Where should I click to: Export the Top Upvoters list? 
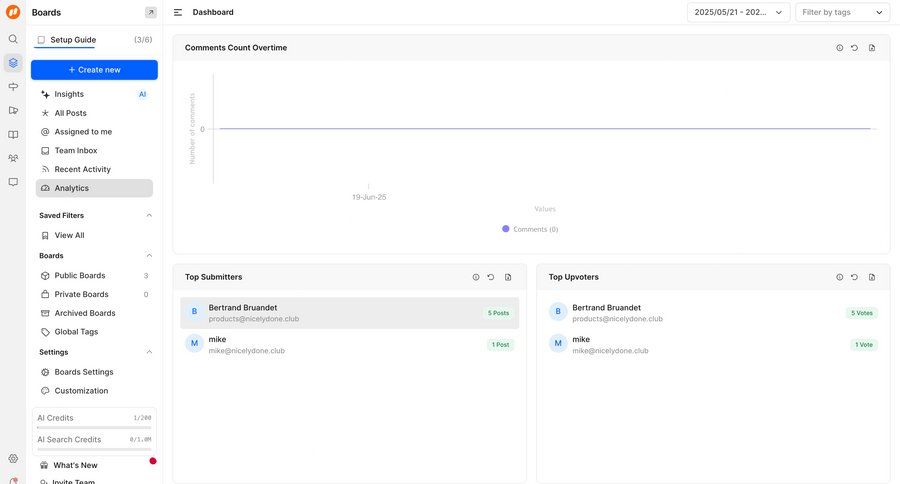point(872,277)
